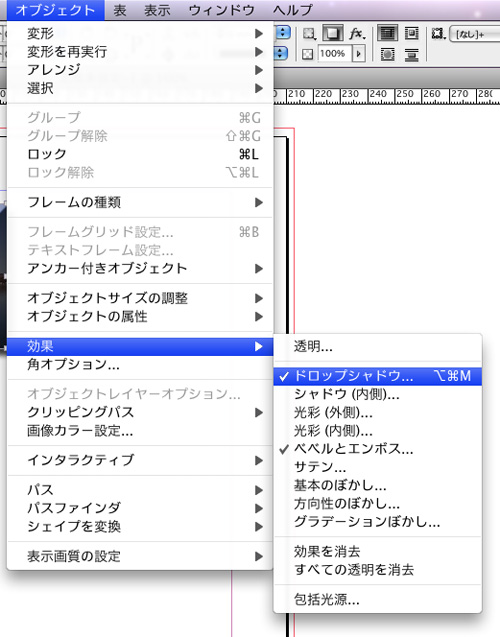Open the ウィンドウ menu
This screenshot has height=637, width=500.
221,10
